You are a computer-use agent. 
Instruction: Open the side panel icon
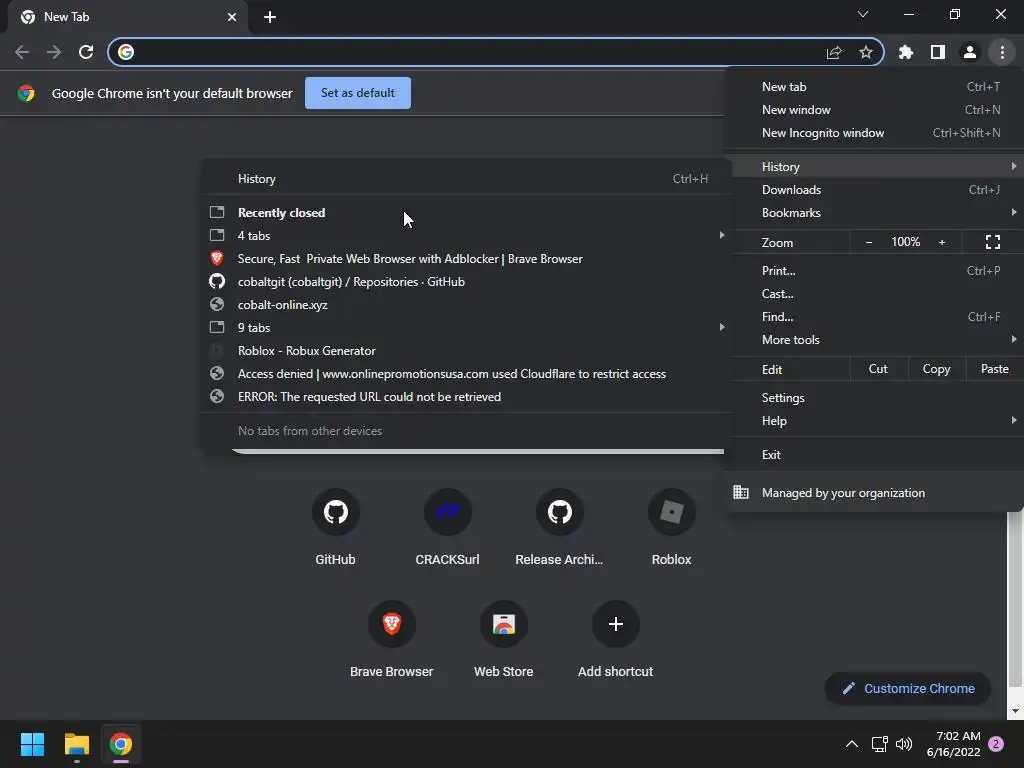coord(938,52)
